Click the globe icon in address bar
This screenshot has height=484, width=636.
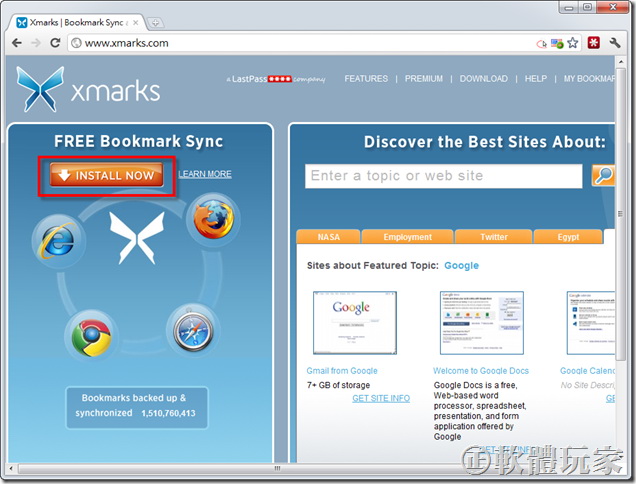(76, 43)
